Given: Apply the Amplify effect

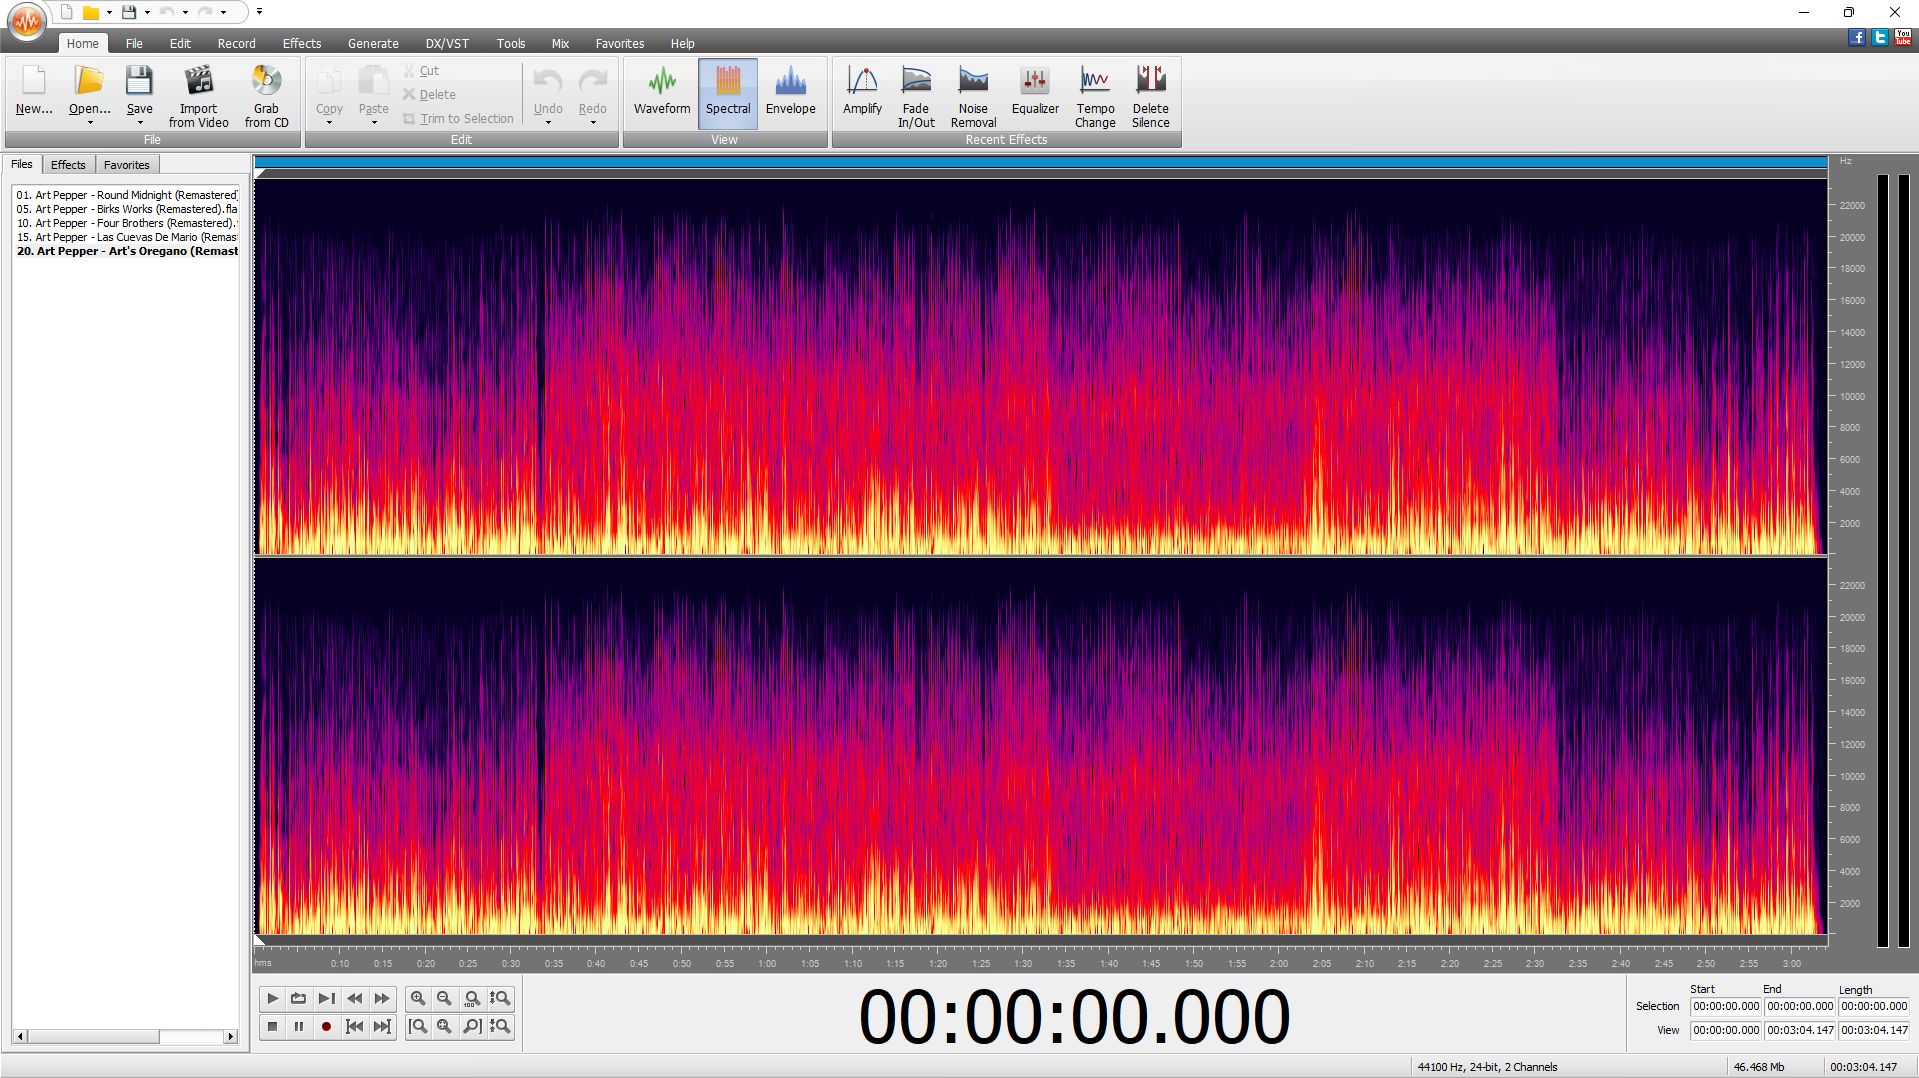Looking at the screenshot, I should (x=861, y=95).
